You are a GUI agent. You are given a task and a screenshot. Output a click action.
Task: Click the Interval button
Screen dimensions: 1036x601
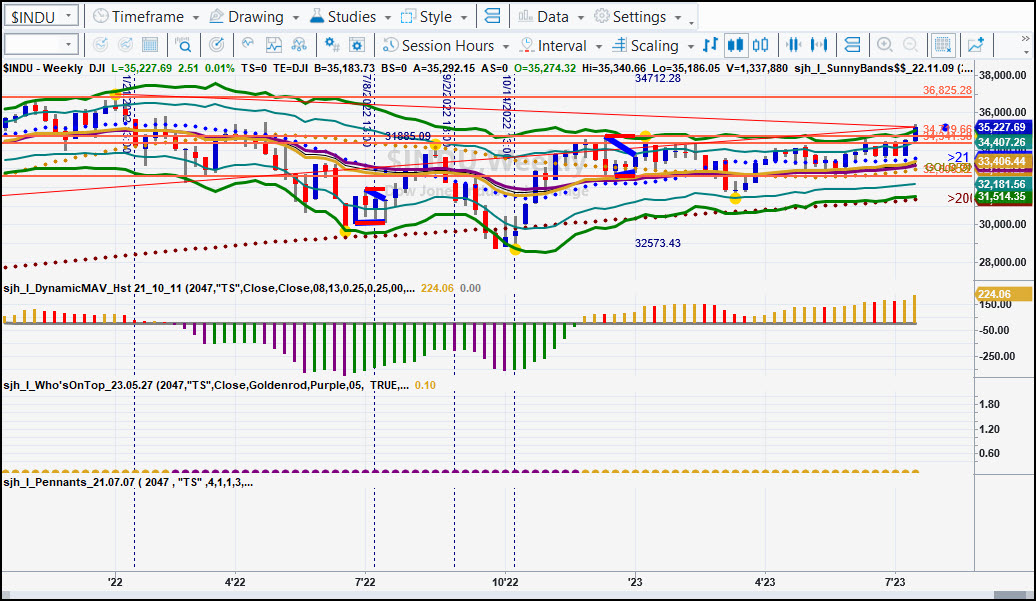(x=554, y=46)
